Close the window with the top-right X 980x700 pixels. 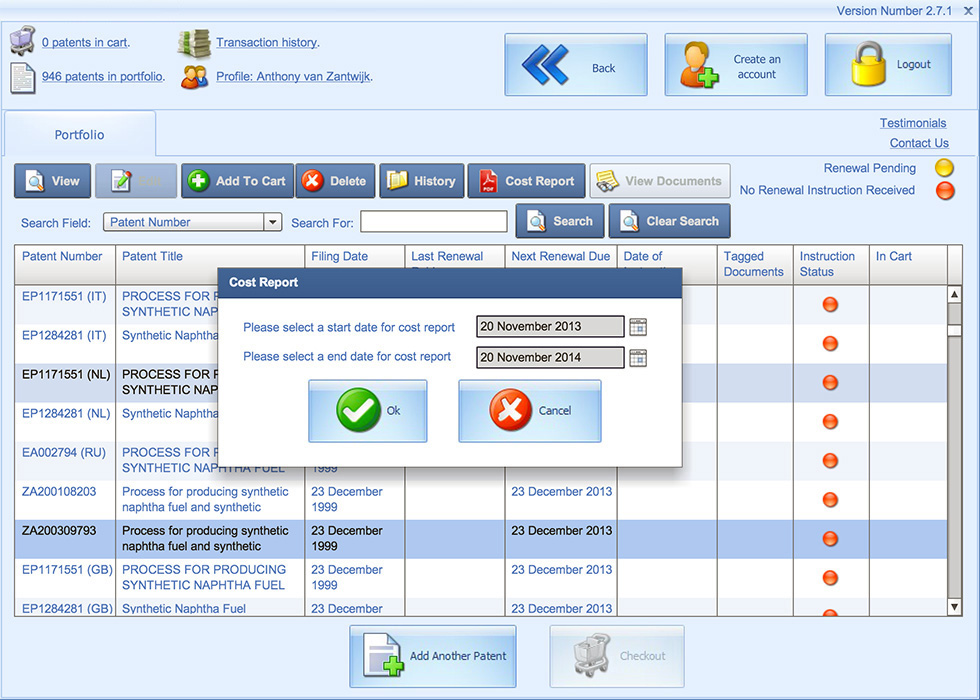pos(968,11)
